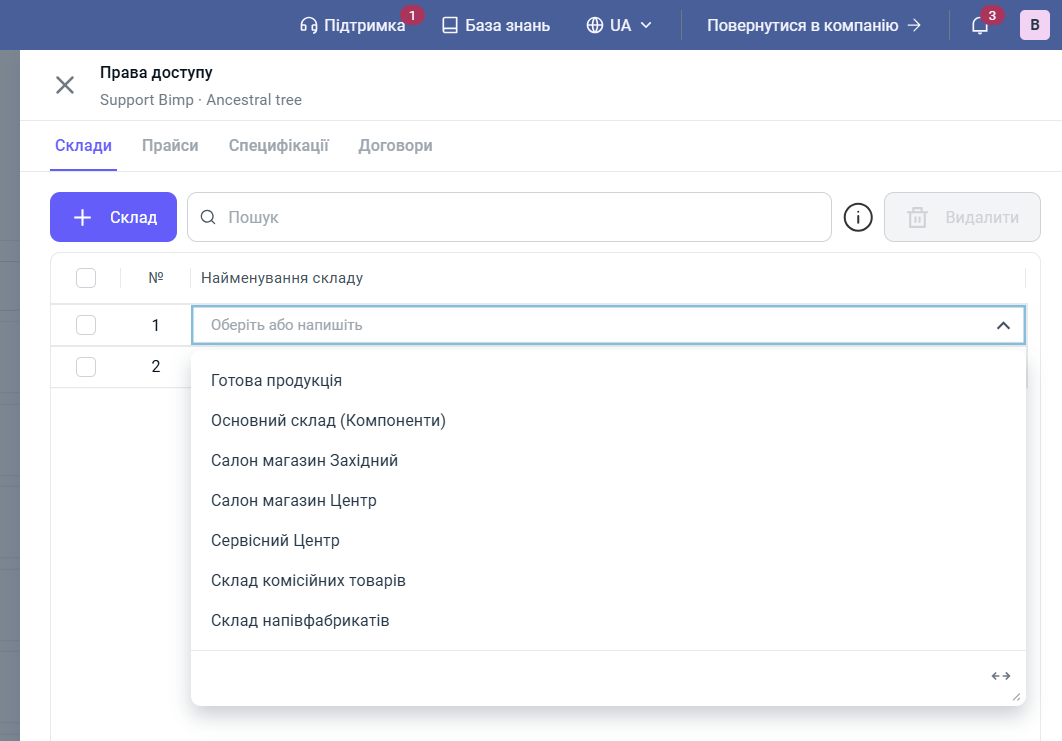Select Готова продукція option
1062x741 pixels.
[x=608, y=381]
